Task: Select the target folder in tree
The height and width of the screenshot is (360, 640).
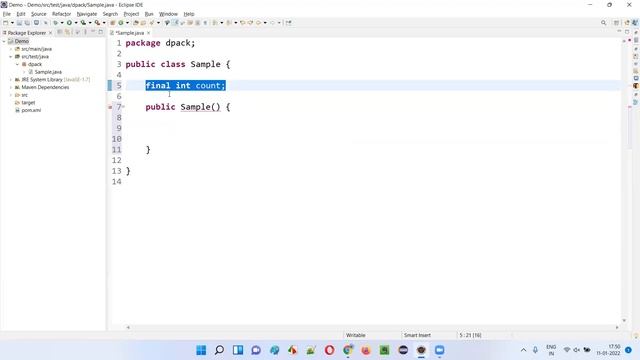Action: tap(28, 102)
